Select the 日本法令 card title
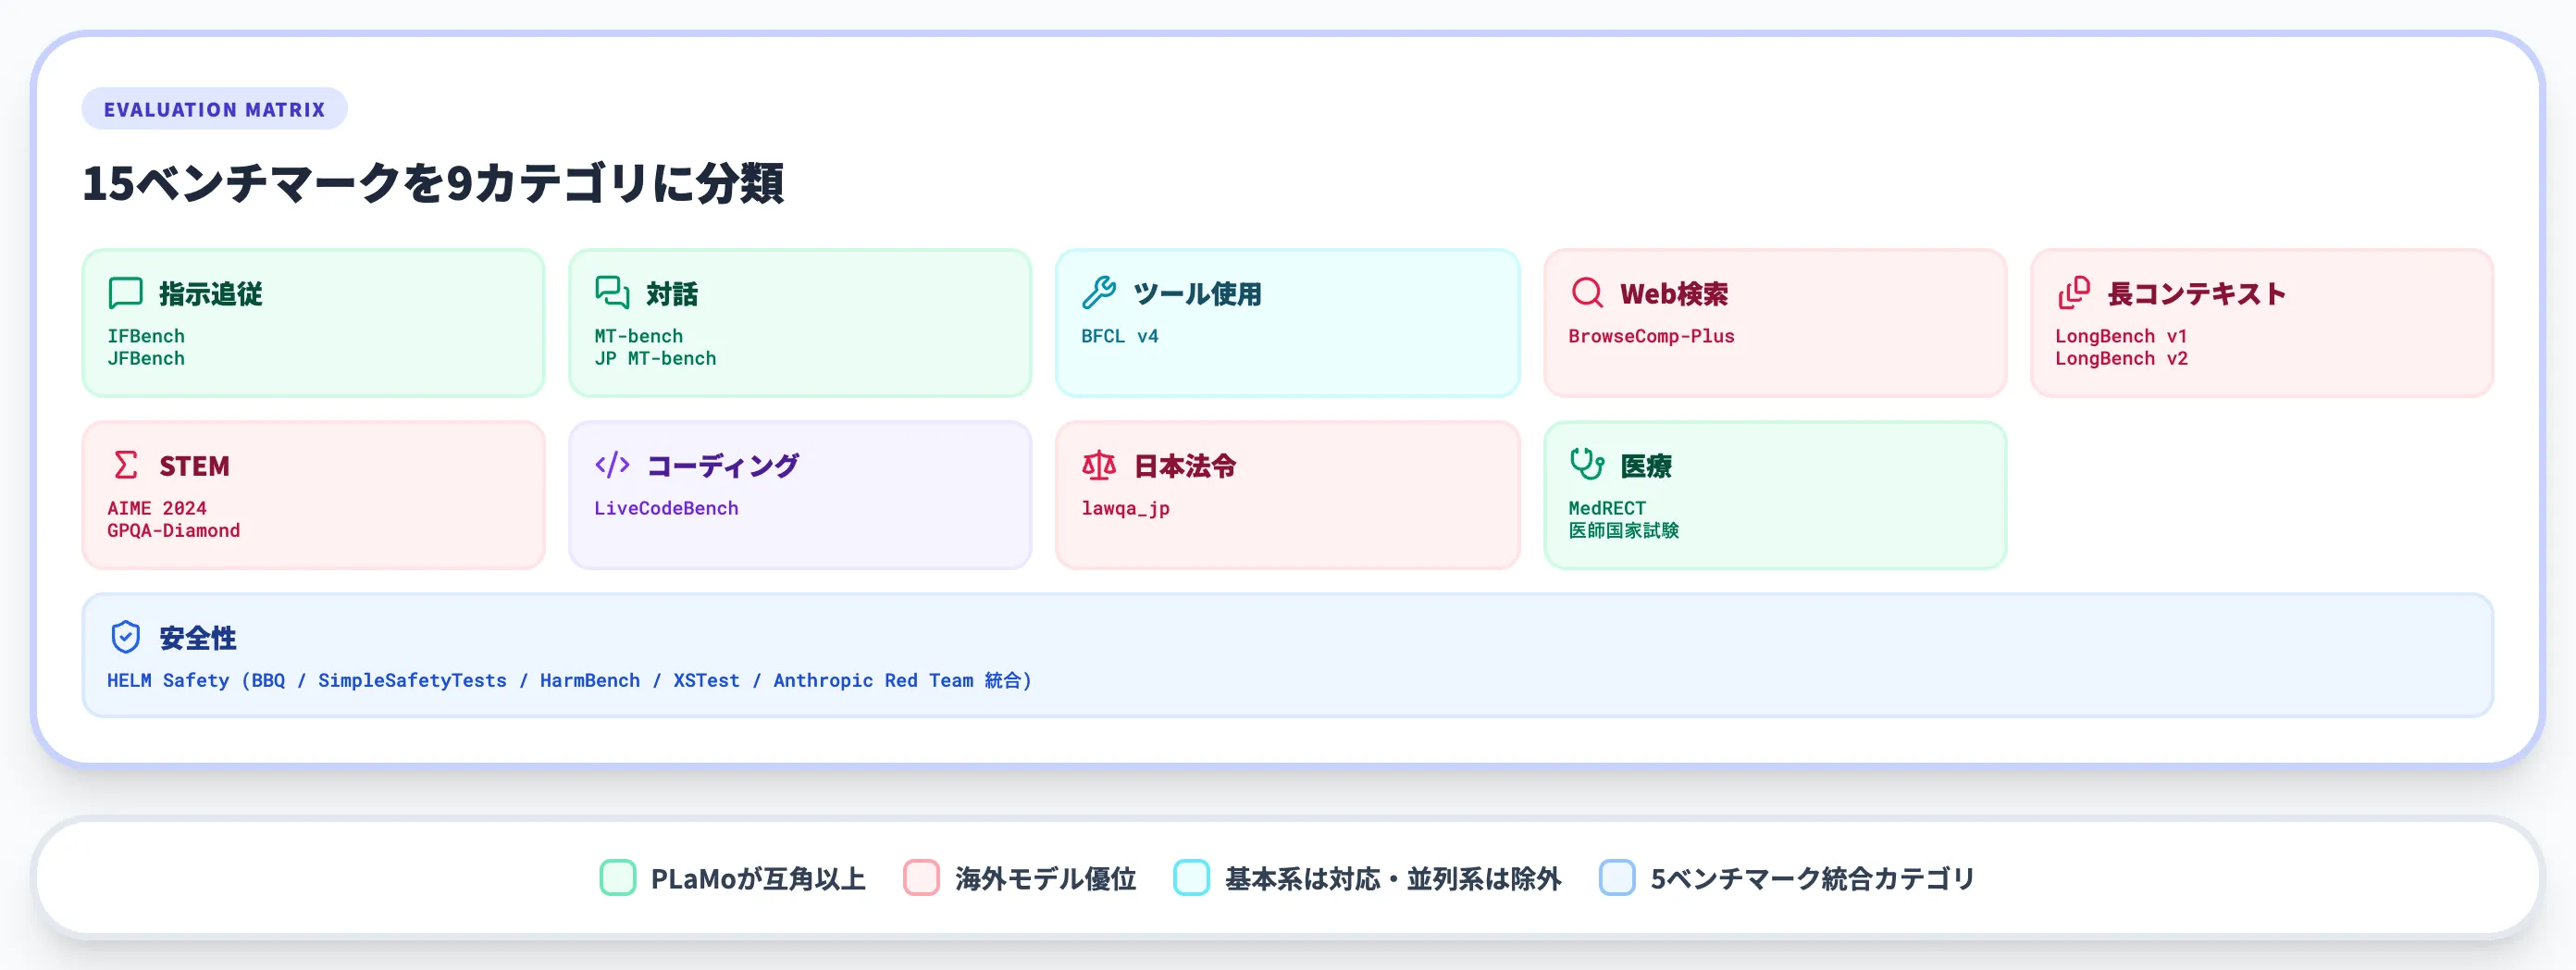The image size is (2576, 970). 1185,466
